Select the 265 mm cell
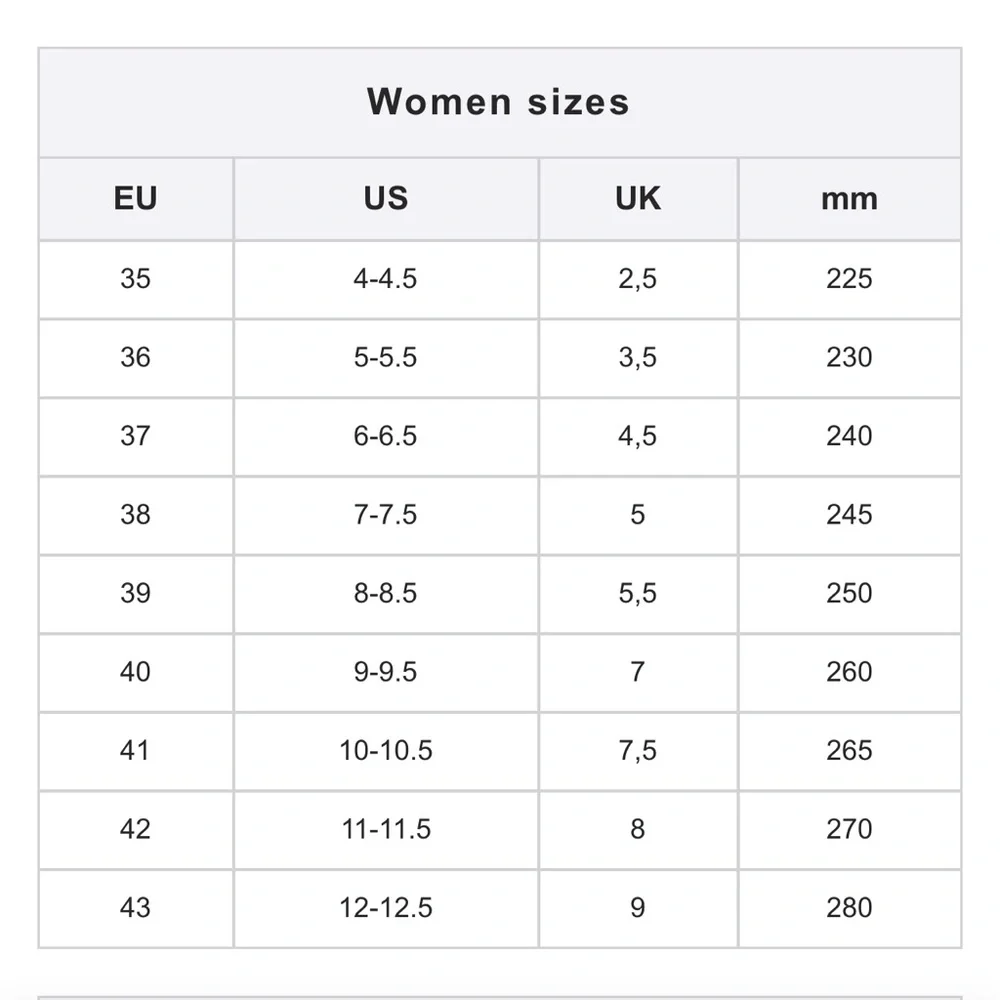 [849, 751]
